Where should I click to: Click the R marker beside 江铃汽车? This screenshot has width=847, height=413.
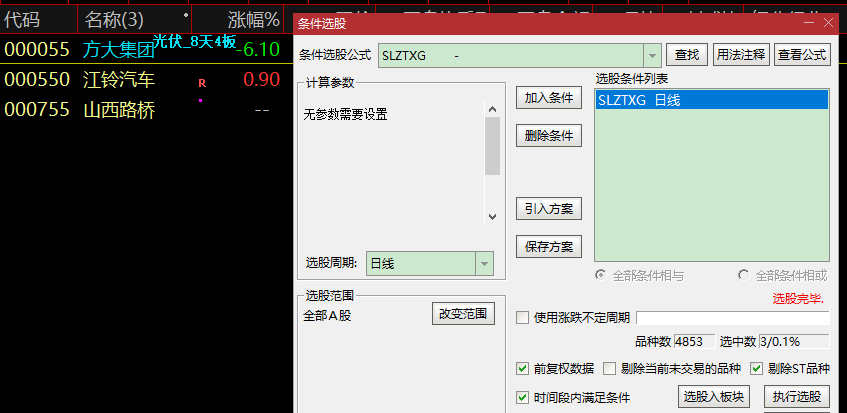click(202, 83)
